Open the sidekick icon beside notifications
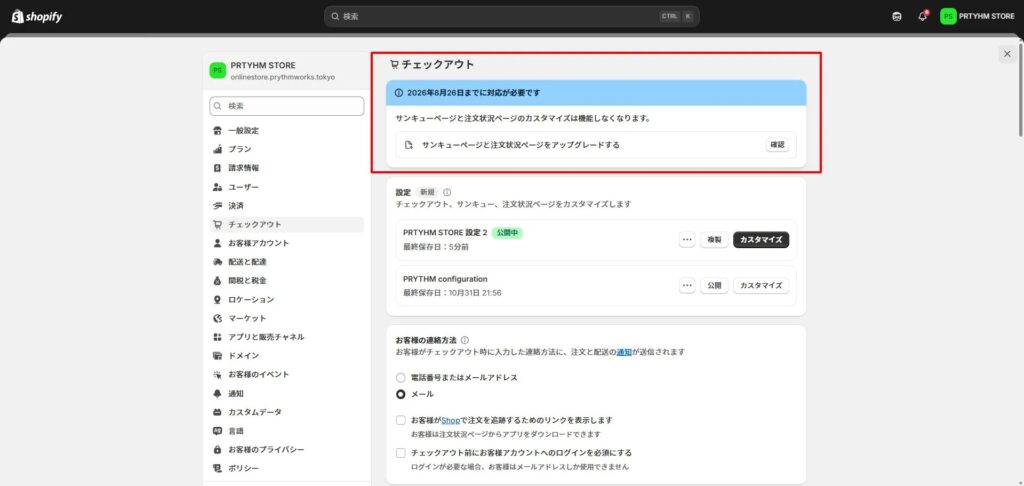This screenshot has width=1024, height=486. [x=897, y=16]
